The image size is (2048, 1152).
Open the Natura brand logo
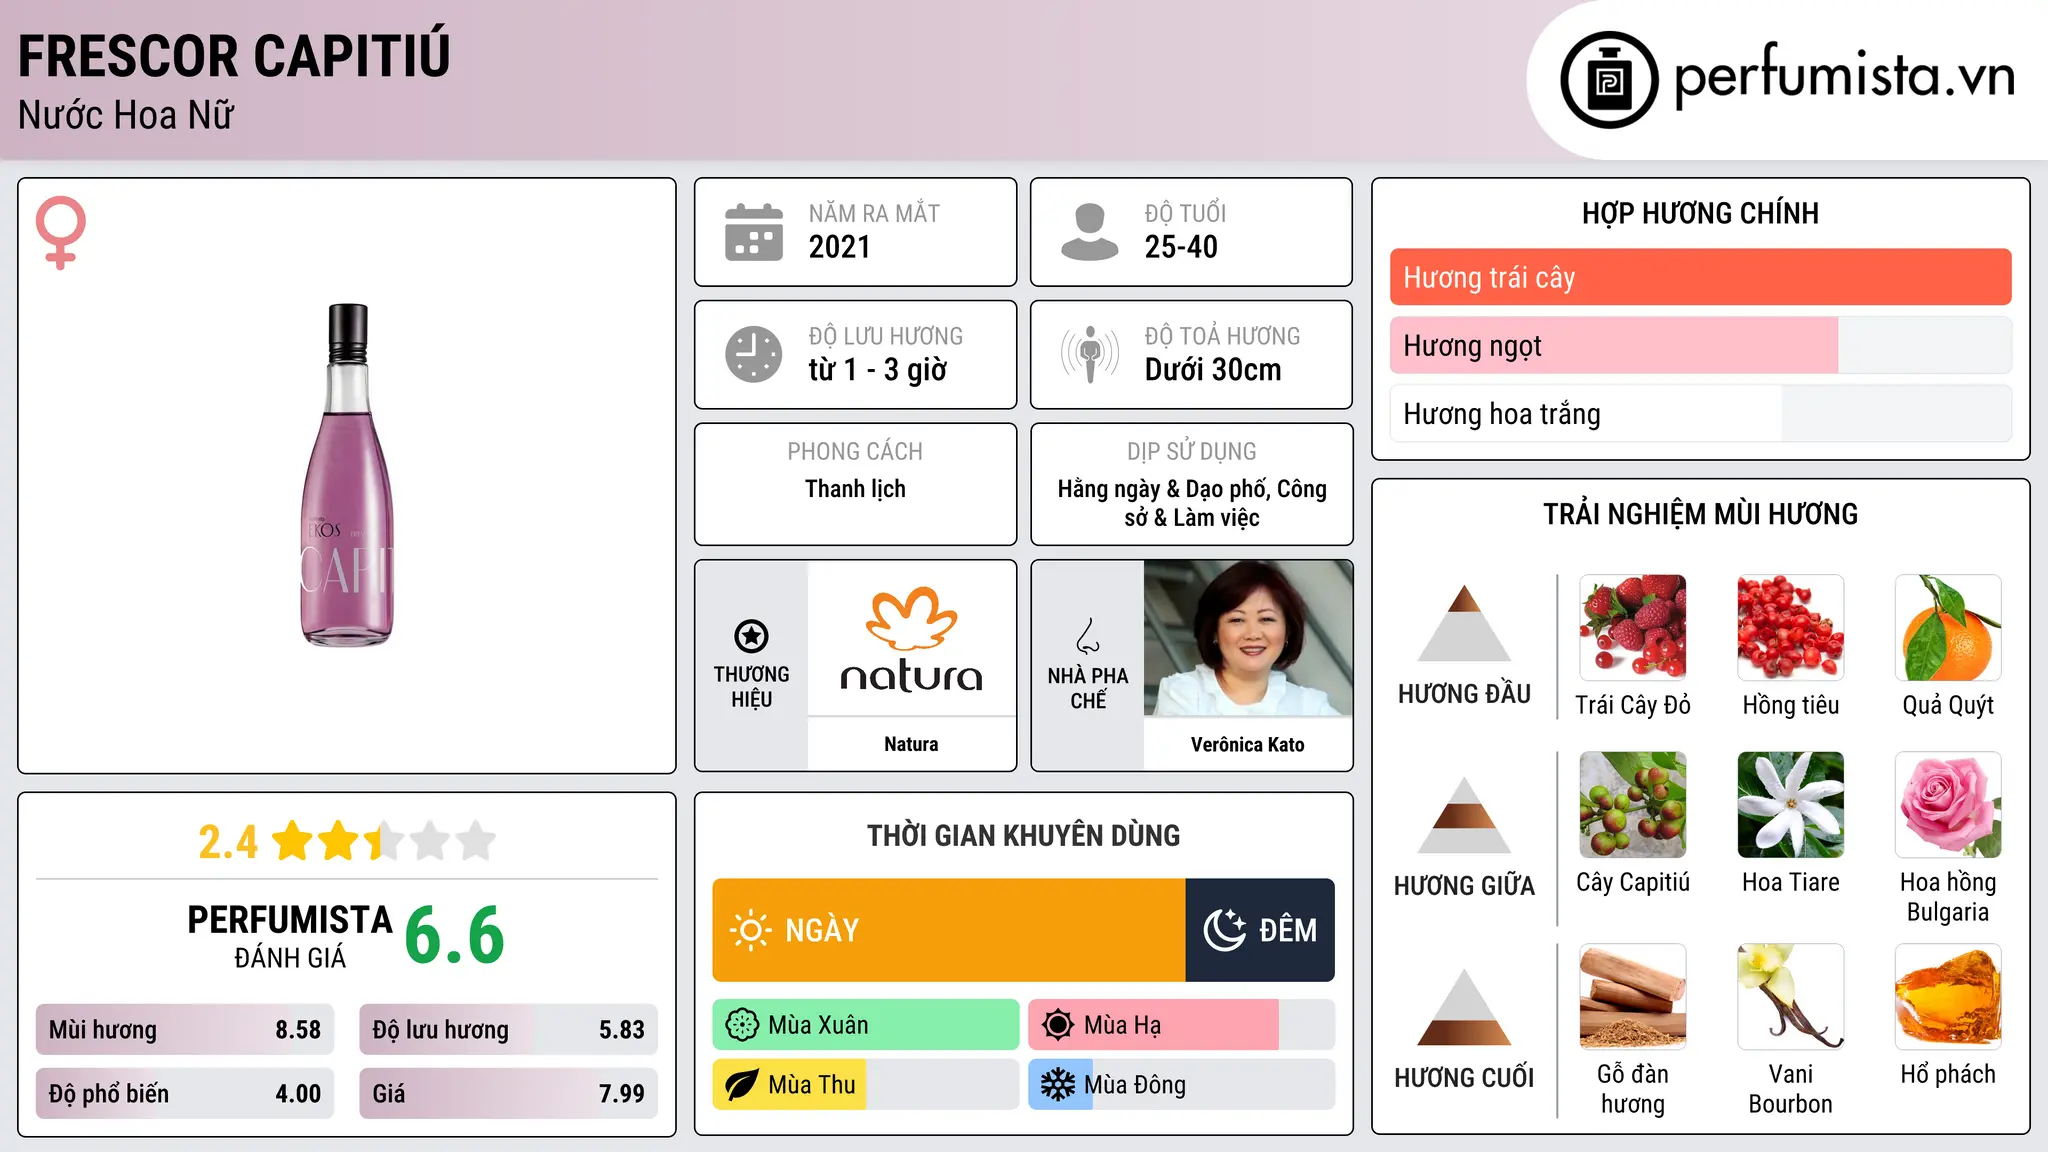(911, 640)
